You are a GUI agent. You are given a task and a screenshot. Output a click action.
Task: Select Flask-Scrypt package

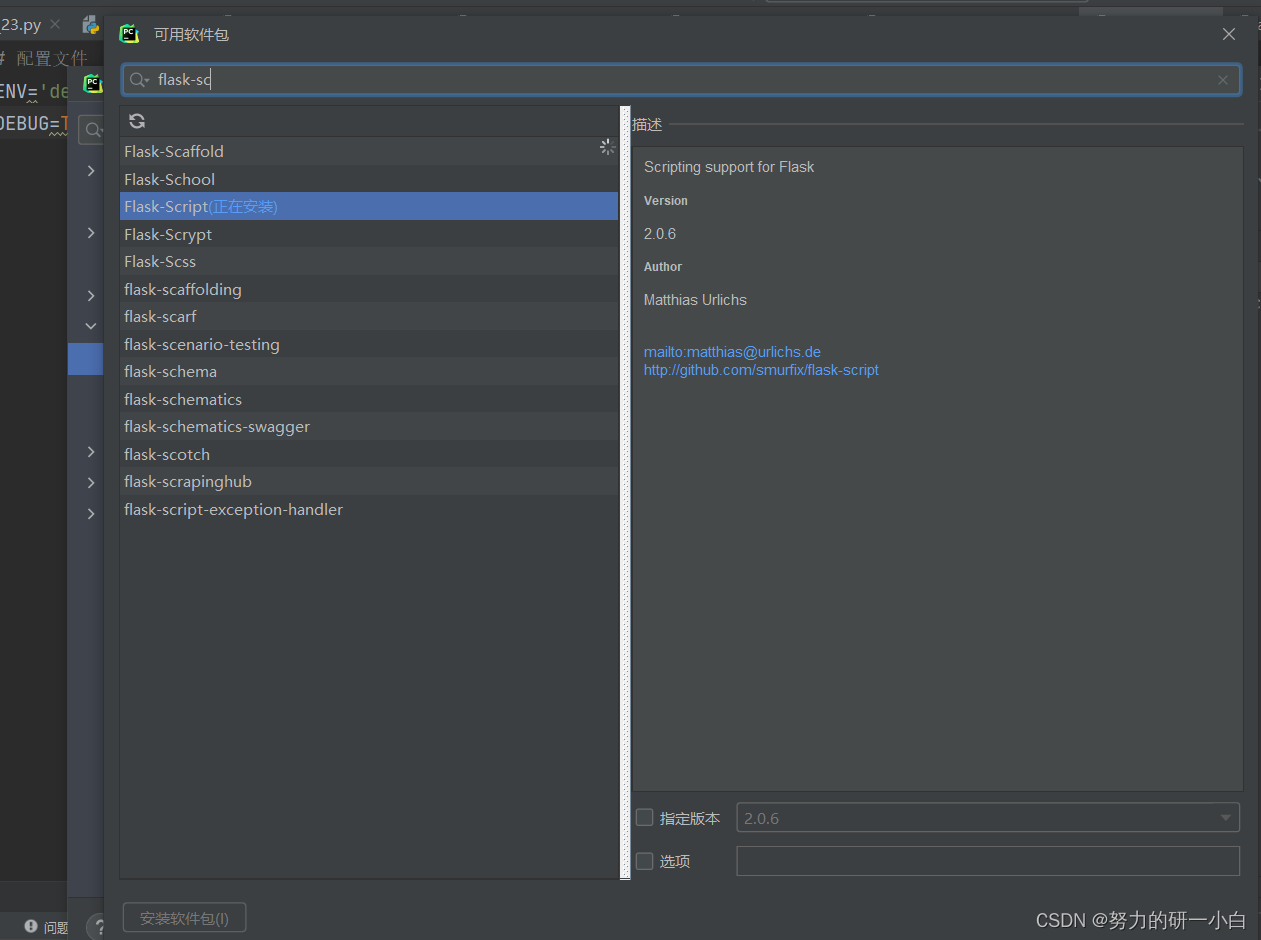click(369, 234)
